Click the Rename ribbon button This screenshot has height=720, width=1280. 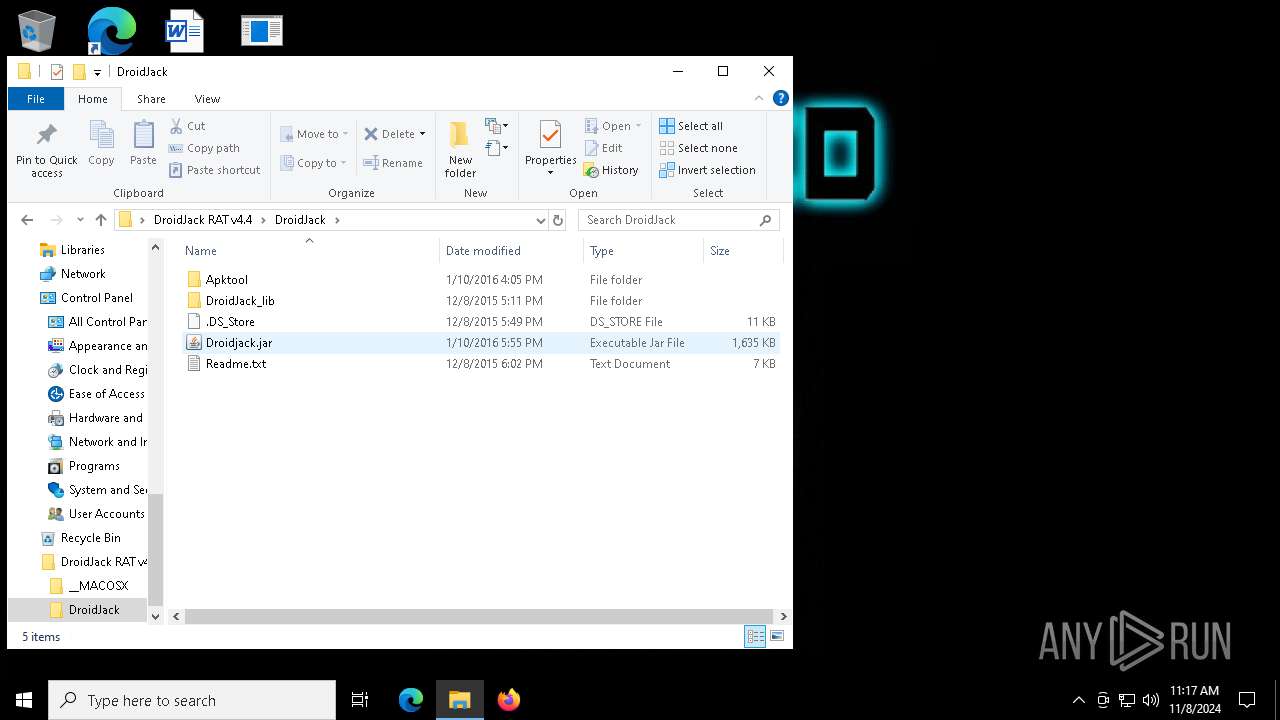(393, 163)
